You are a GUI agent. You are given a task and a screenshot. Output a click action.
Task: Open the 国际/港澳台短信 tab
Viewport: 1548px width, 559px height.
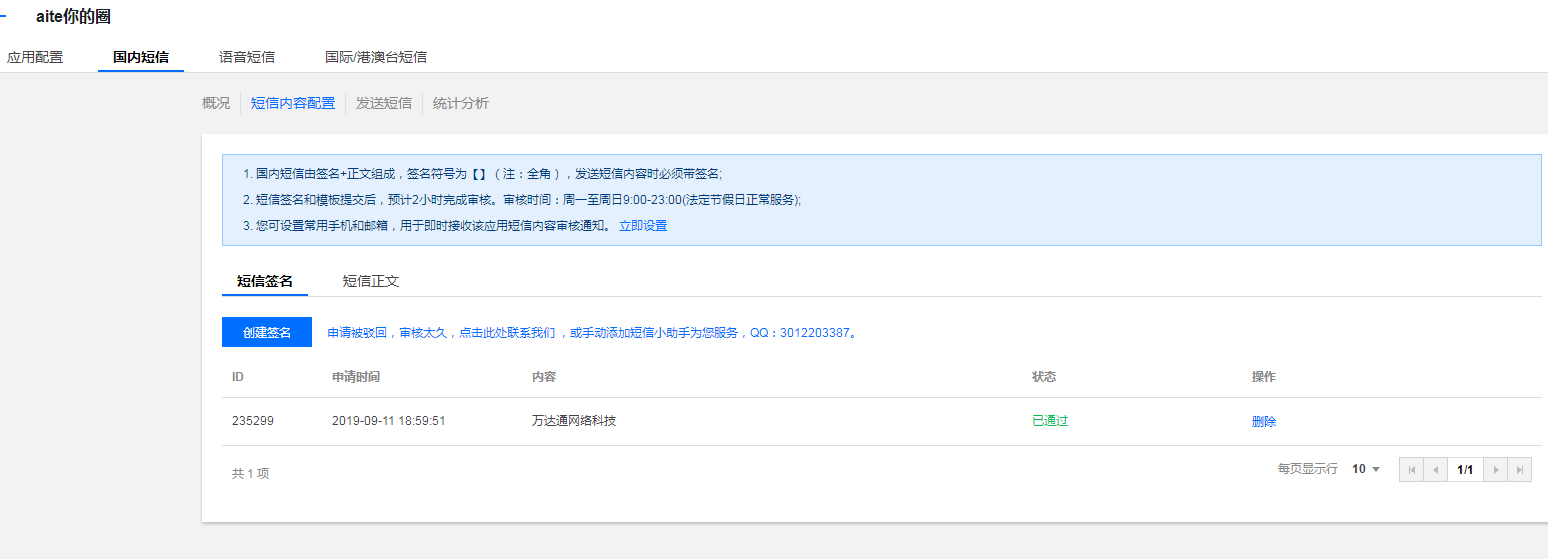(x=376, y=57)
